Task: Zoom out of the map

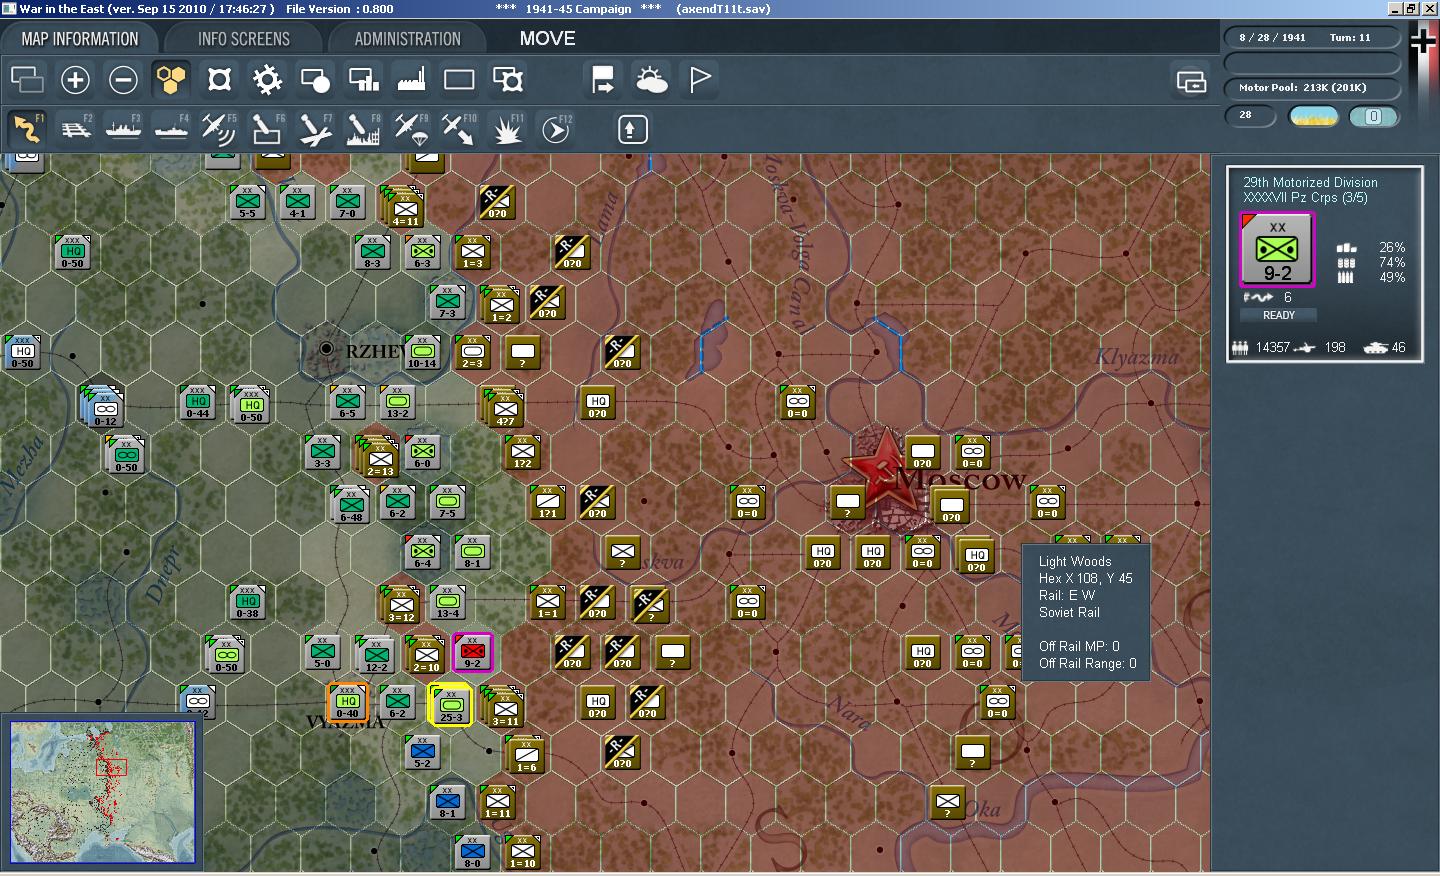Action: (123, 80)
